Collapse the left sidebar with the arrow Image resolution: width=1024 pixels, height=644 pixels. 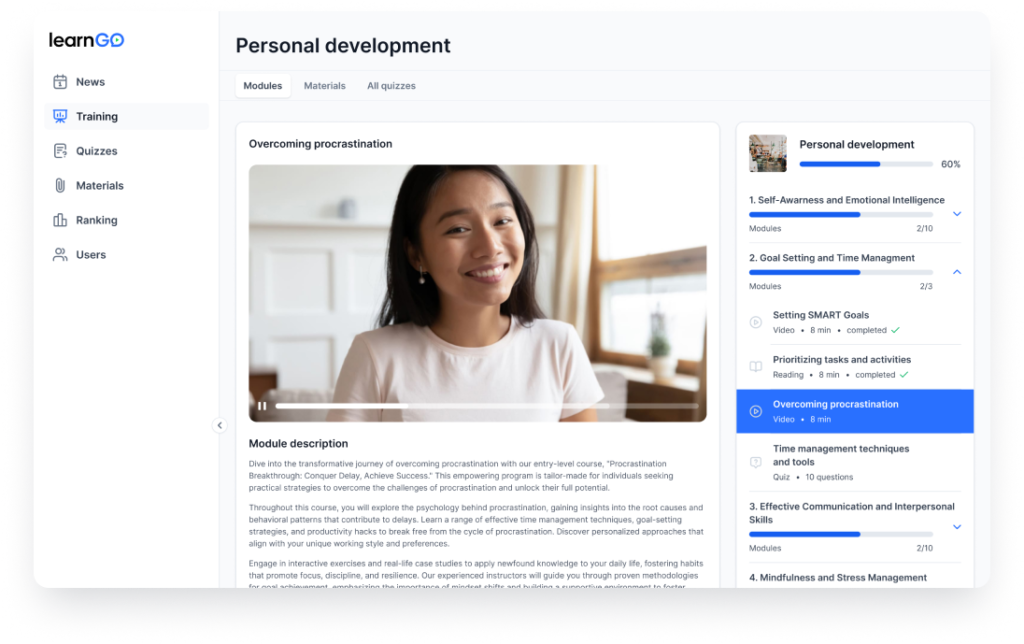(220, 425)
